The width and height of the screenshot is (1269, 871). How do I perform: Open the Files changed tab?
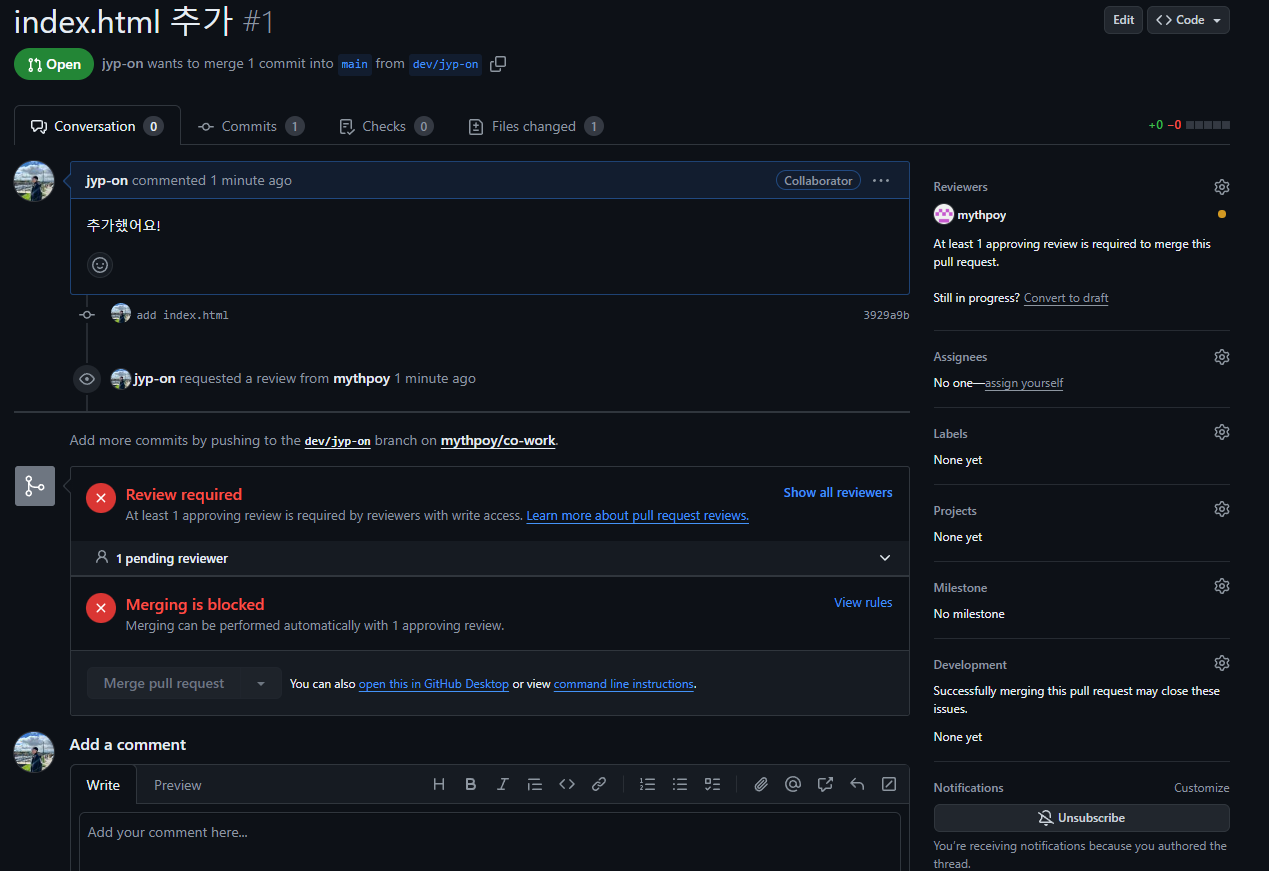pos(535,126)
